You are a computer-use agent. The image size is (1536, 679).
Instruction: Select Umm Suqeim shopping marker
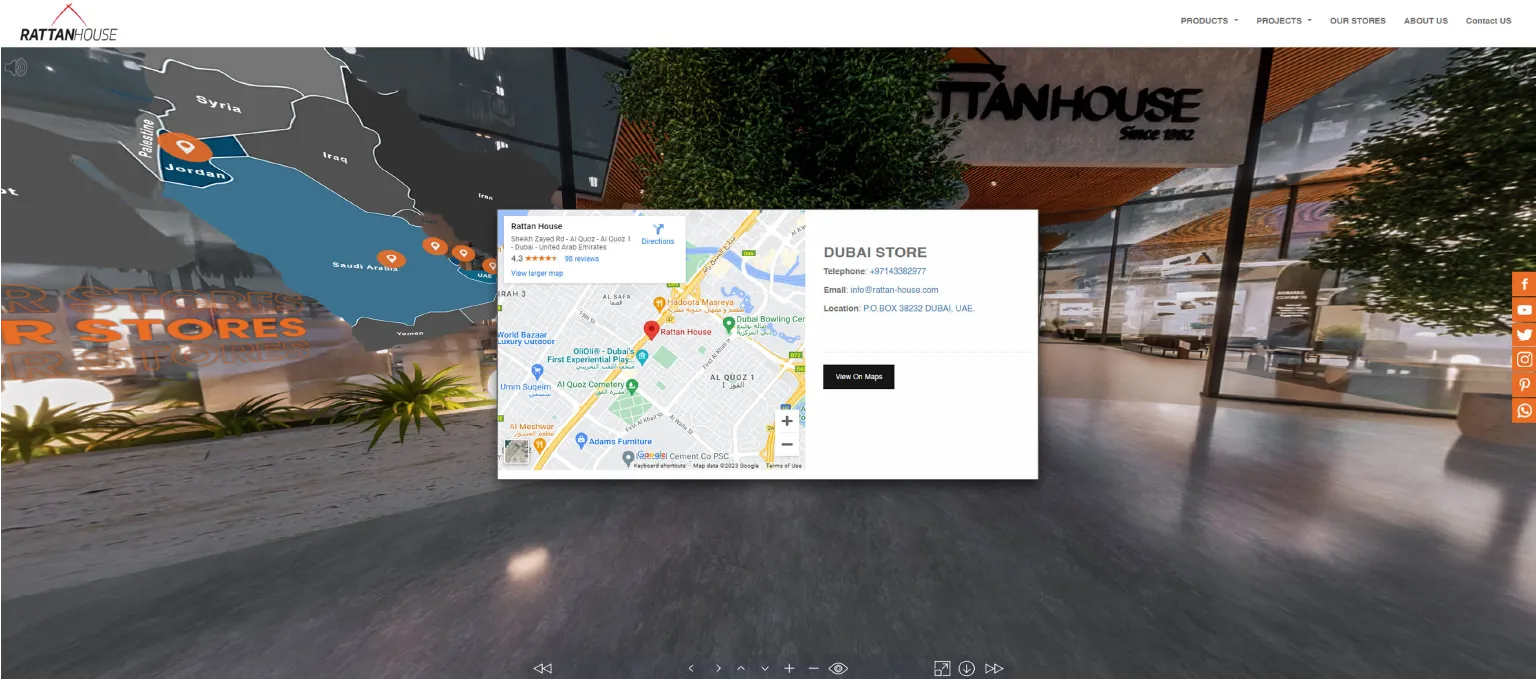click(x=537, y=371)
